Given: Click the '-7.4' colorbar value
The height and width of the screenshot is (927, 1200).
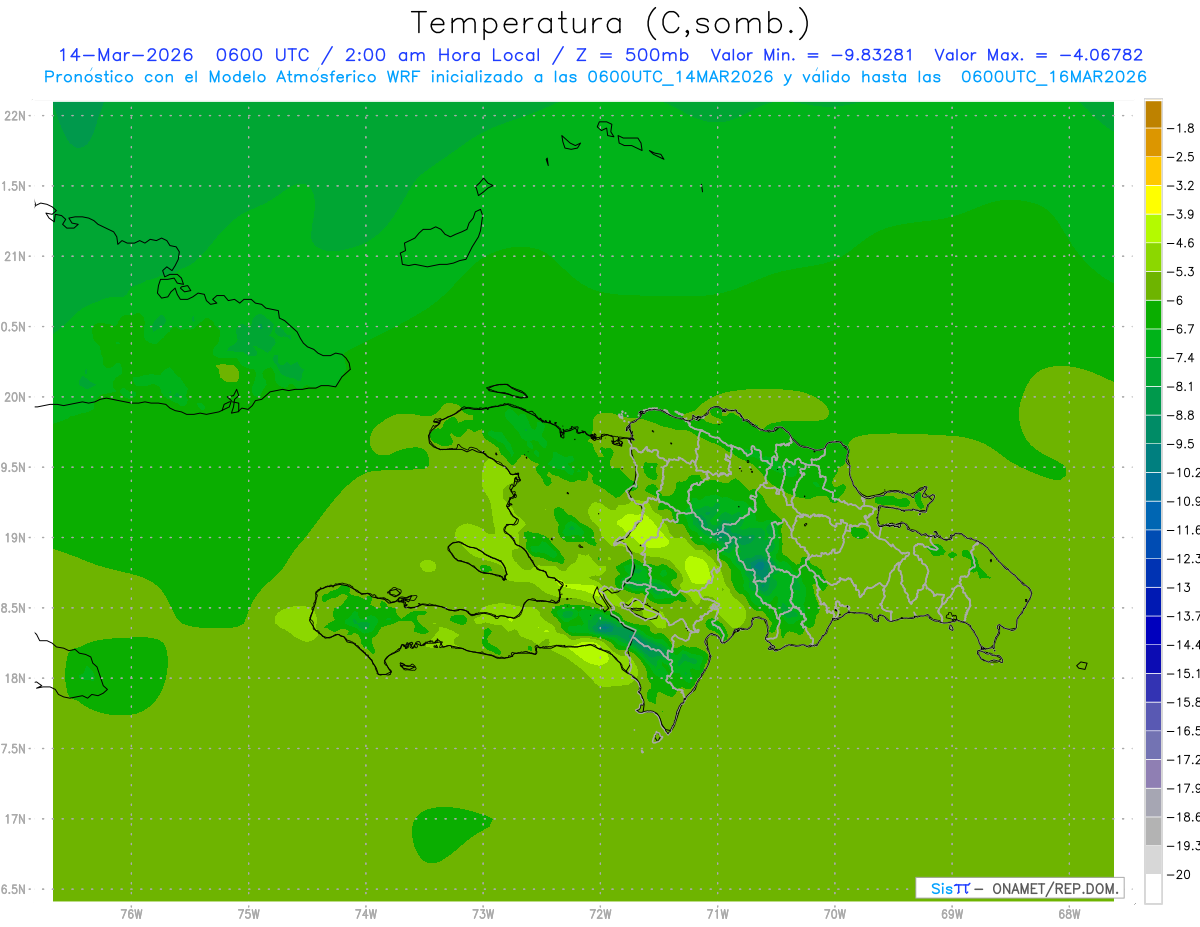Looking at the screenshot, I should pos(1182,357).
